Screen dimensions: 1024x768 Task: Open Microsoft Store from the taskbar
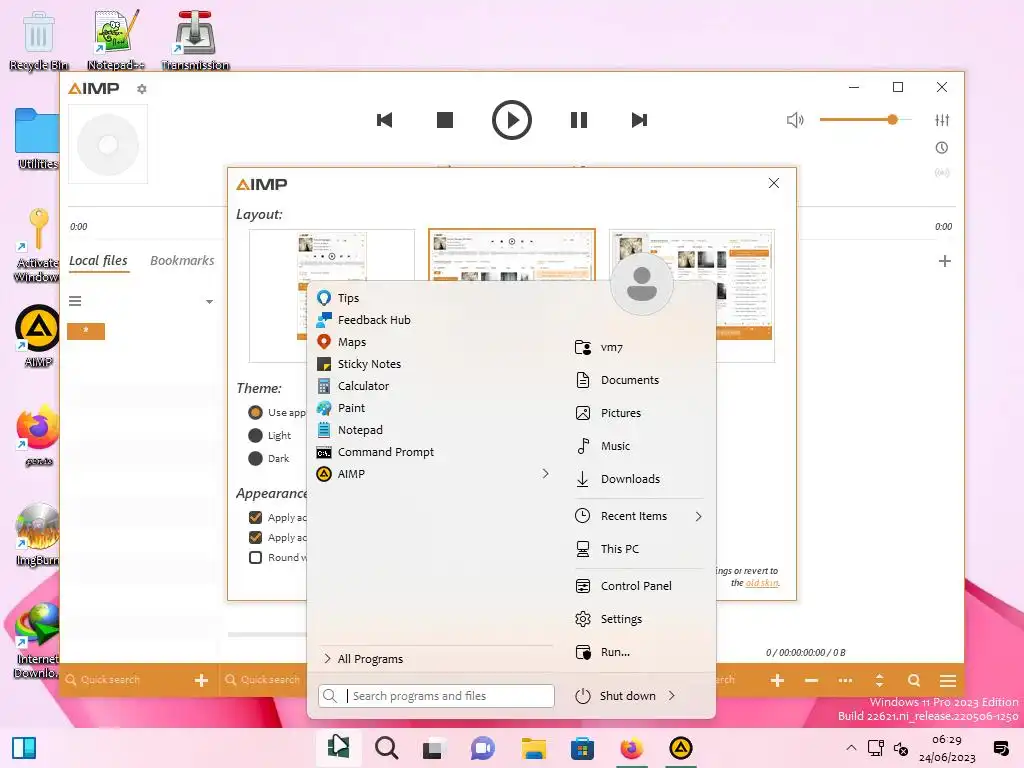(583, 748)
